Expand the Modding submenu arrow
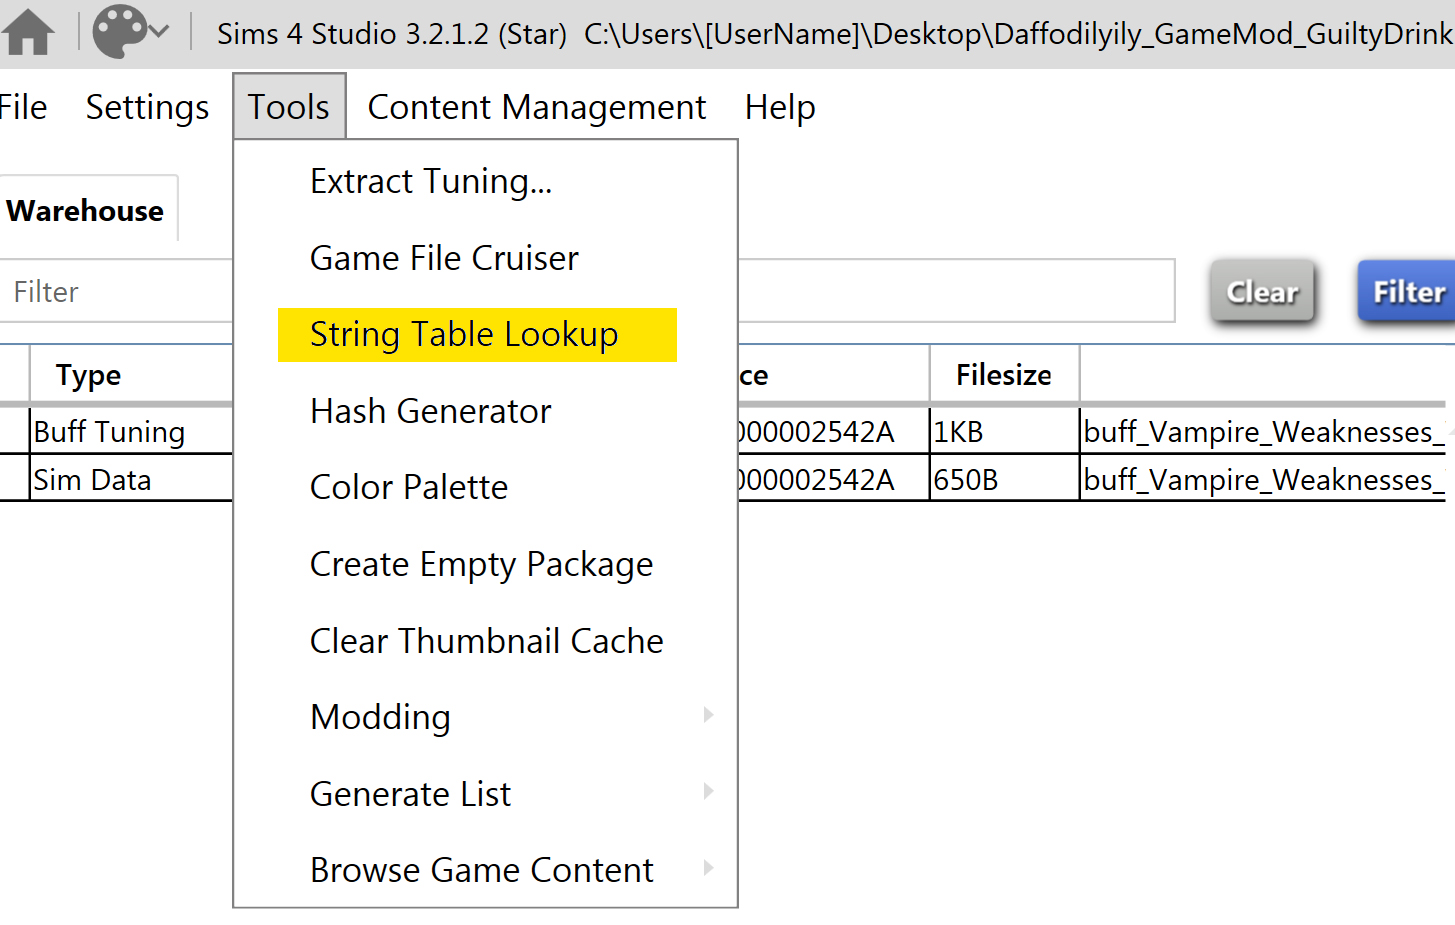Image resolution: width=1455 pixels, height=925 pixels. point(708,715)
